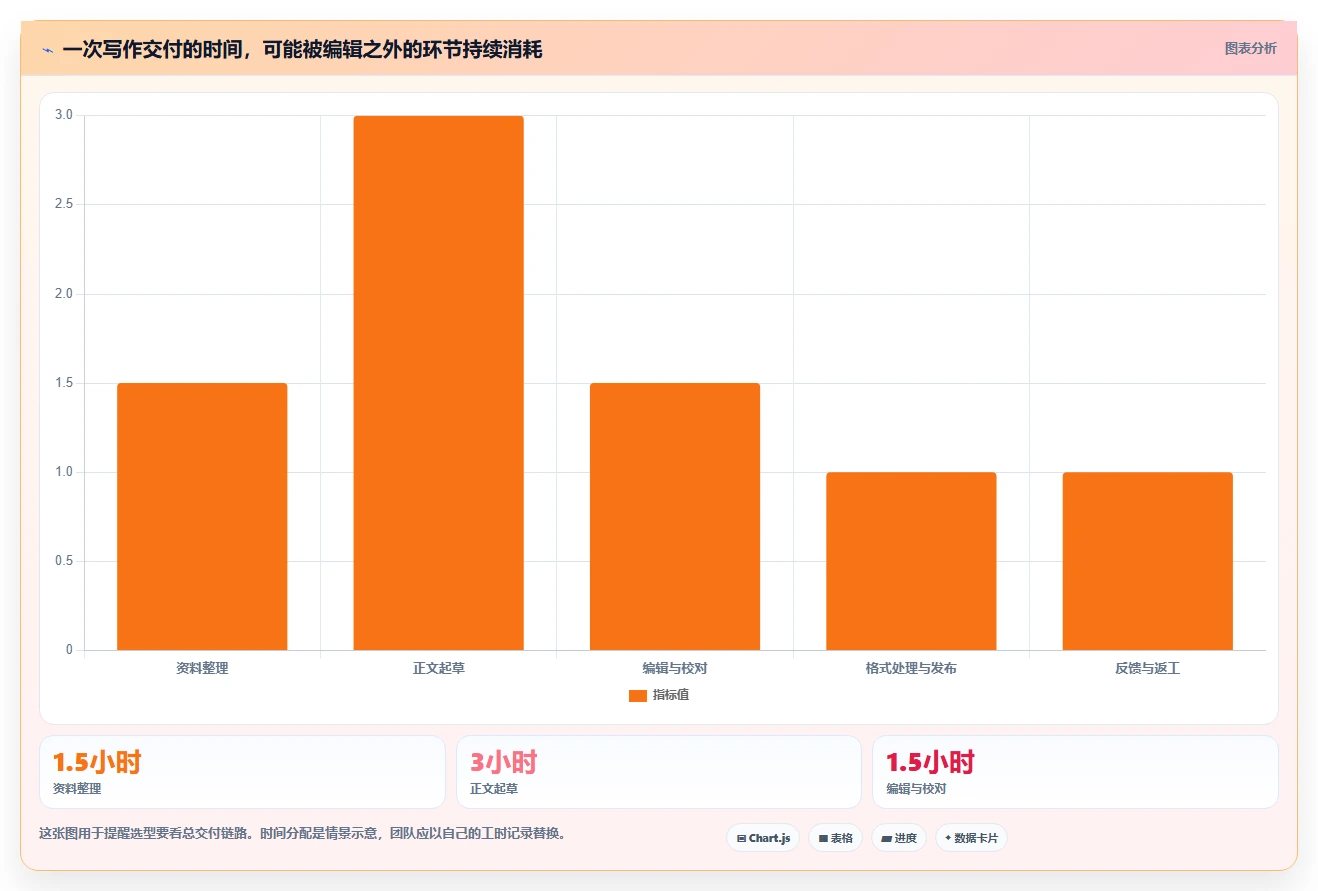Click the 反馈与返工 axis label

pyautogui.click(x=1147, y=668)
